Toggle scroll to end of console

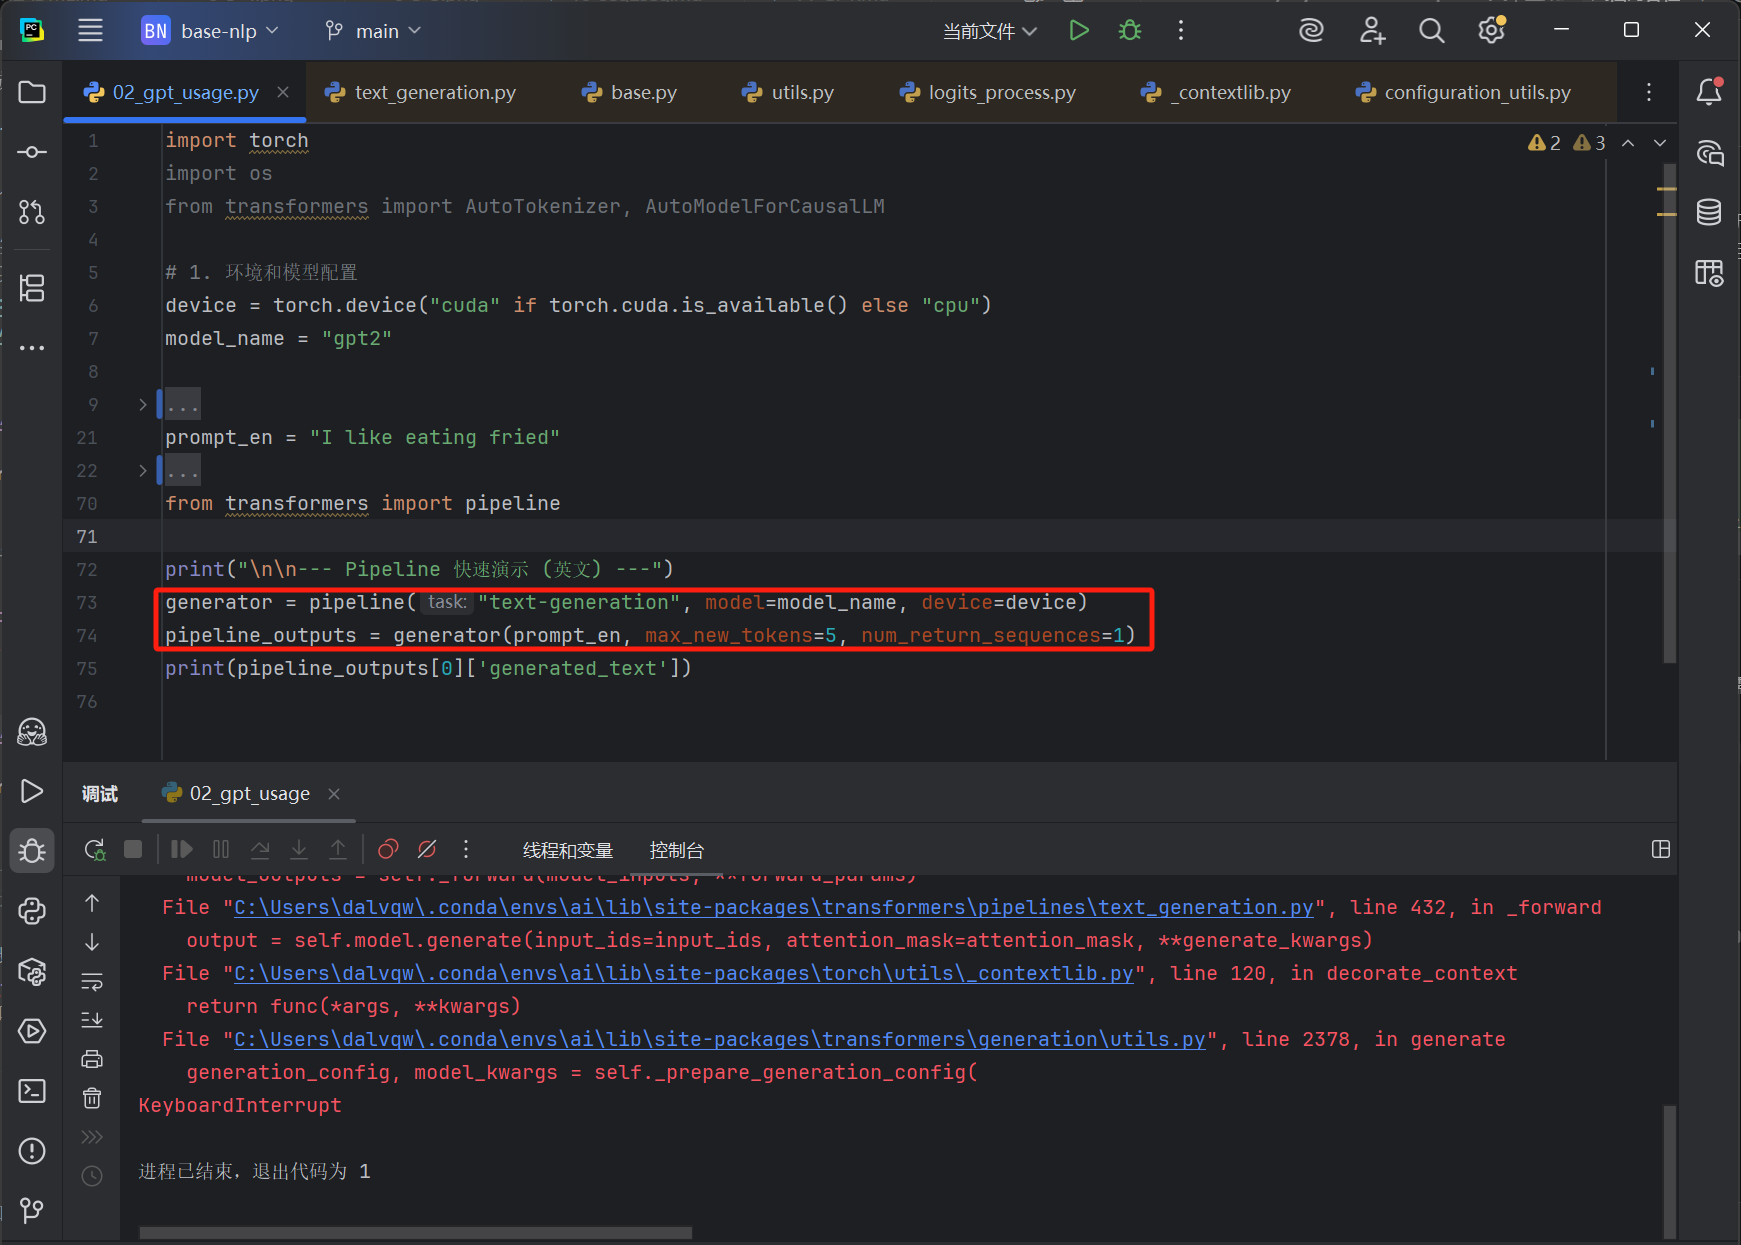[x=92, y=1020]
